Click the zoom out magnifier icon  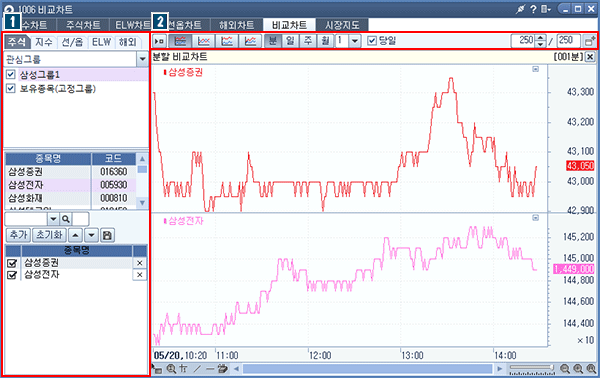coord(565,369)
